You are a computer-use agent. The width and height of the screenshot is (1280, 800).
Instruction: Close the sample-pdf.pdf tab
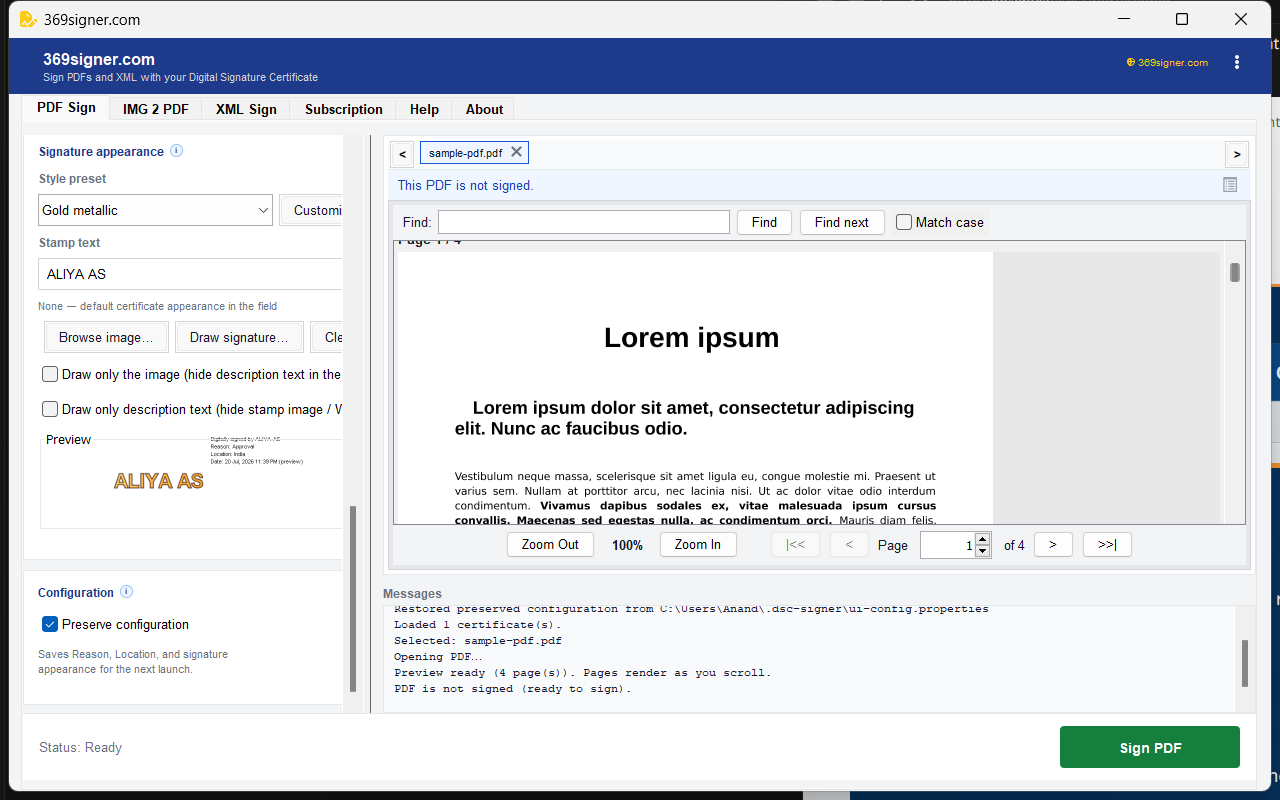516,152
